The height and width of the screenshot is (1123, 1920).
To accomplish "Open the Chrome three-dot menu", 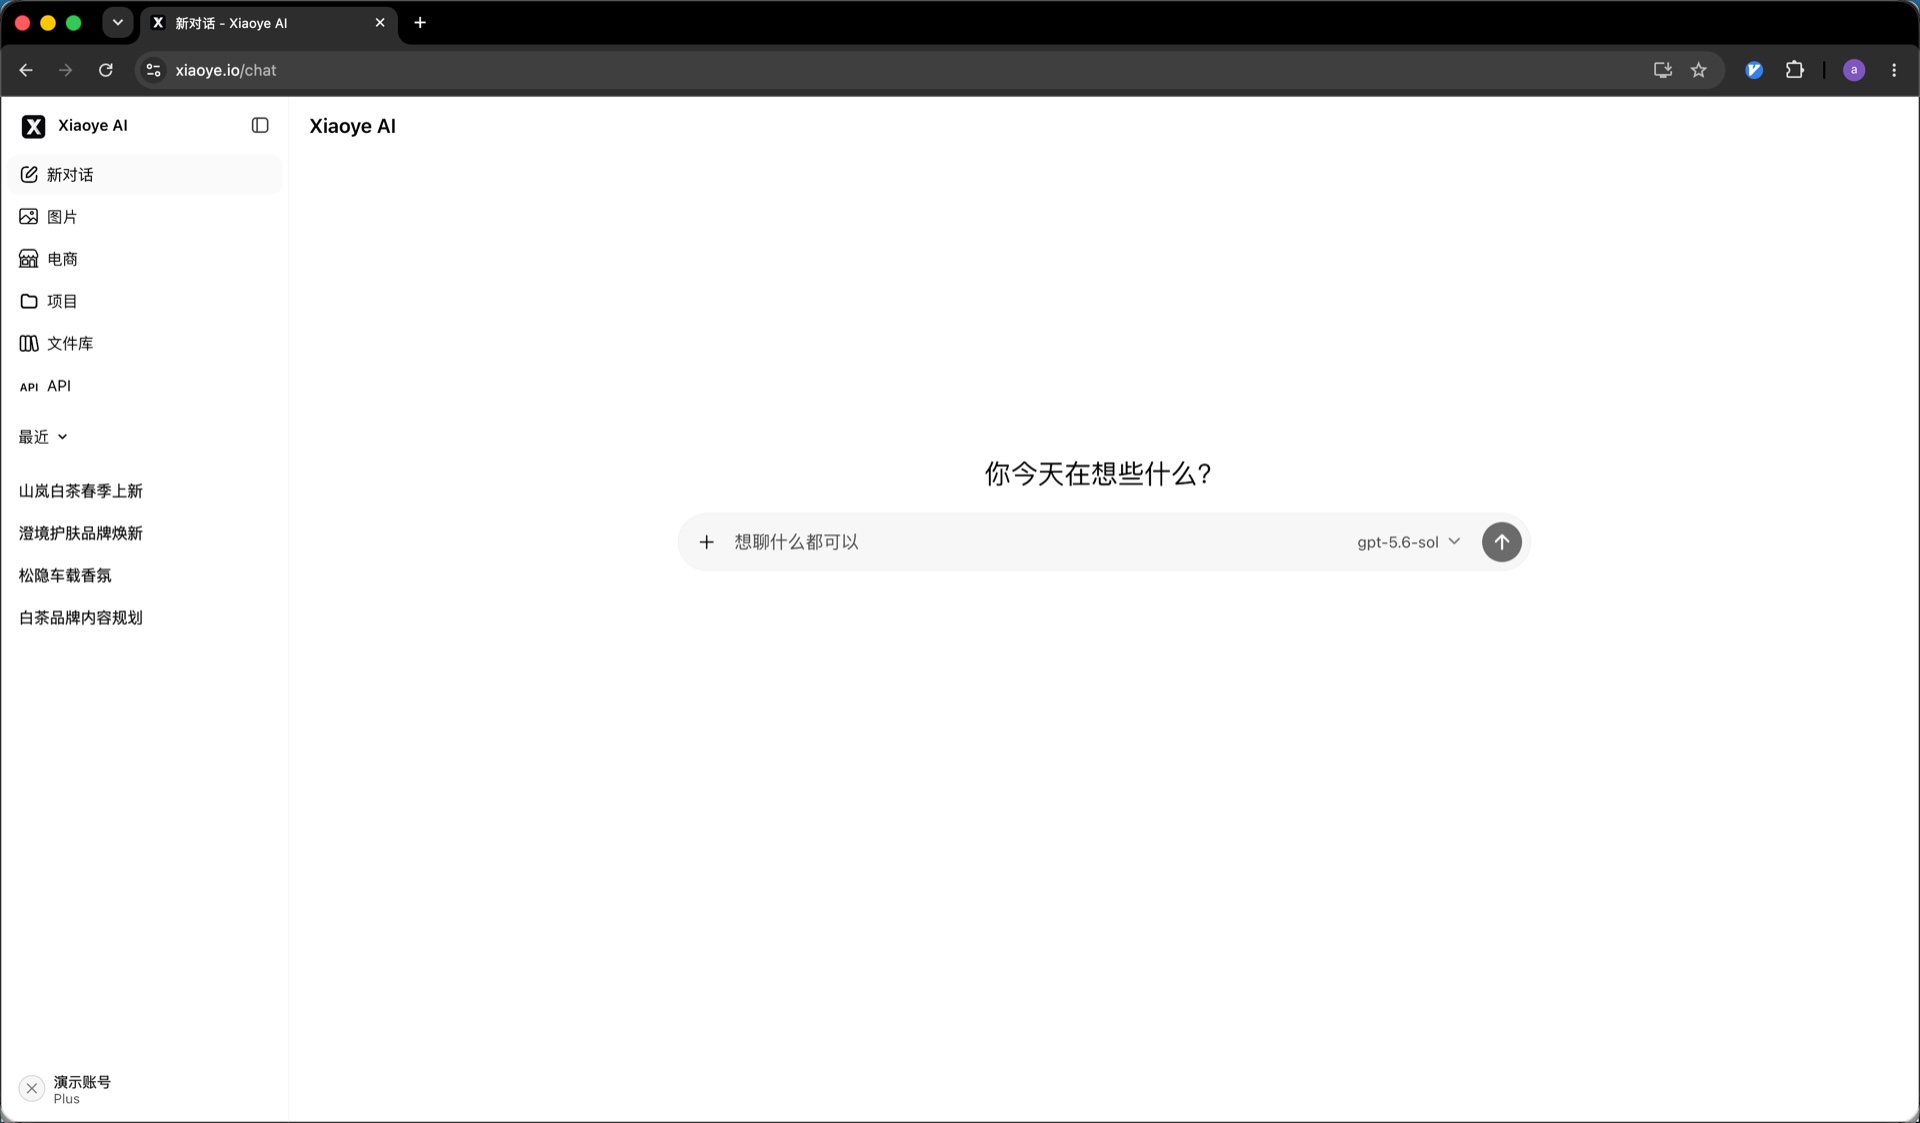I will point(1894,70).
